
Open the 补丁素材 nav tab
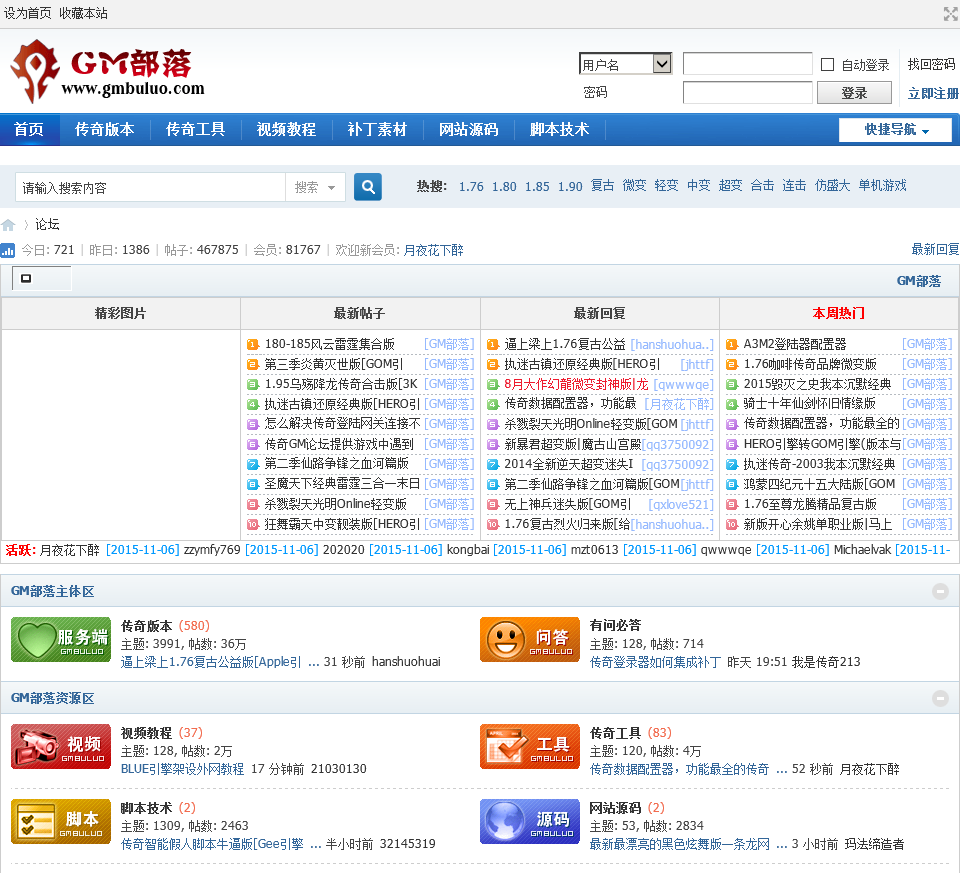coord(377,129)
